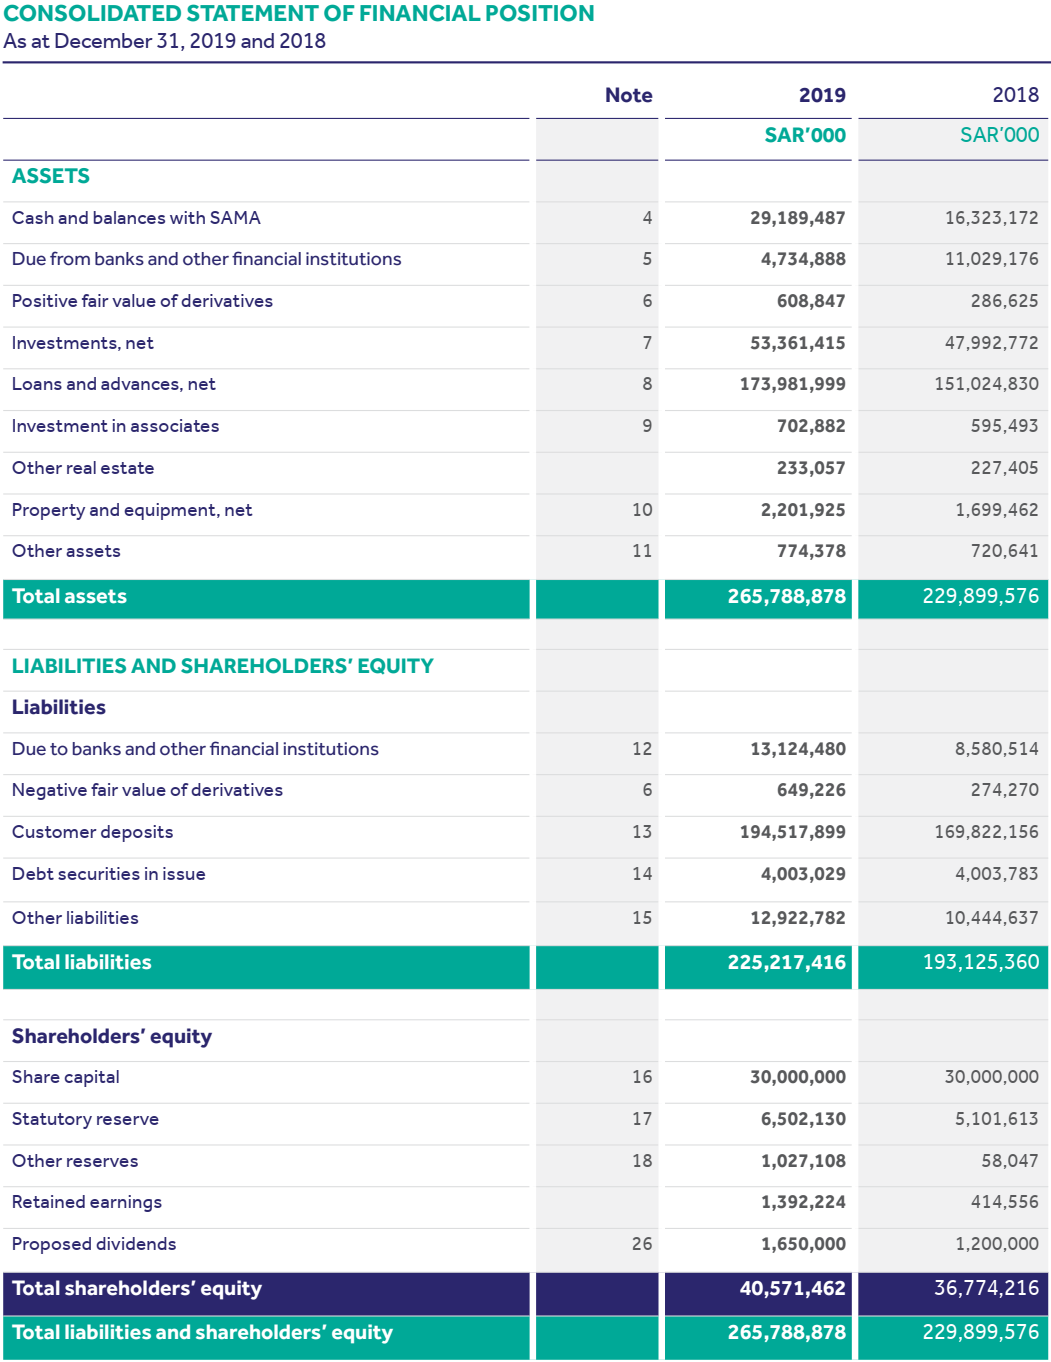1051x1362 pixels.
Task: Select the Cash and balances with SAMA row label
Action: point(136,218)
